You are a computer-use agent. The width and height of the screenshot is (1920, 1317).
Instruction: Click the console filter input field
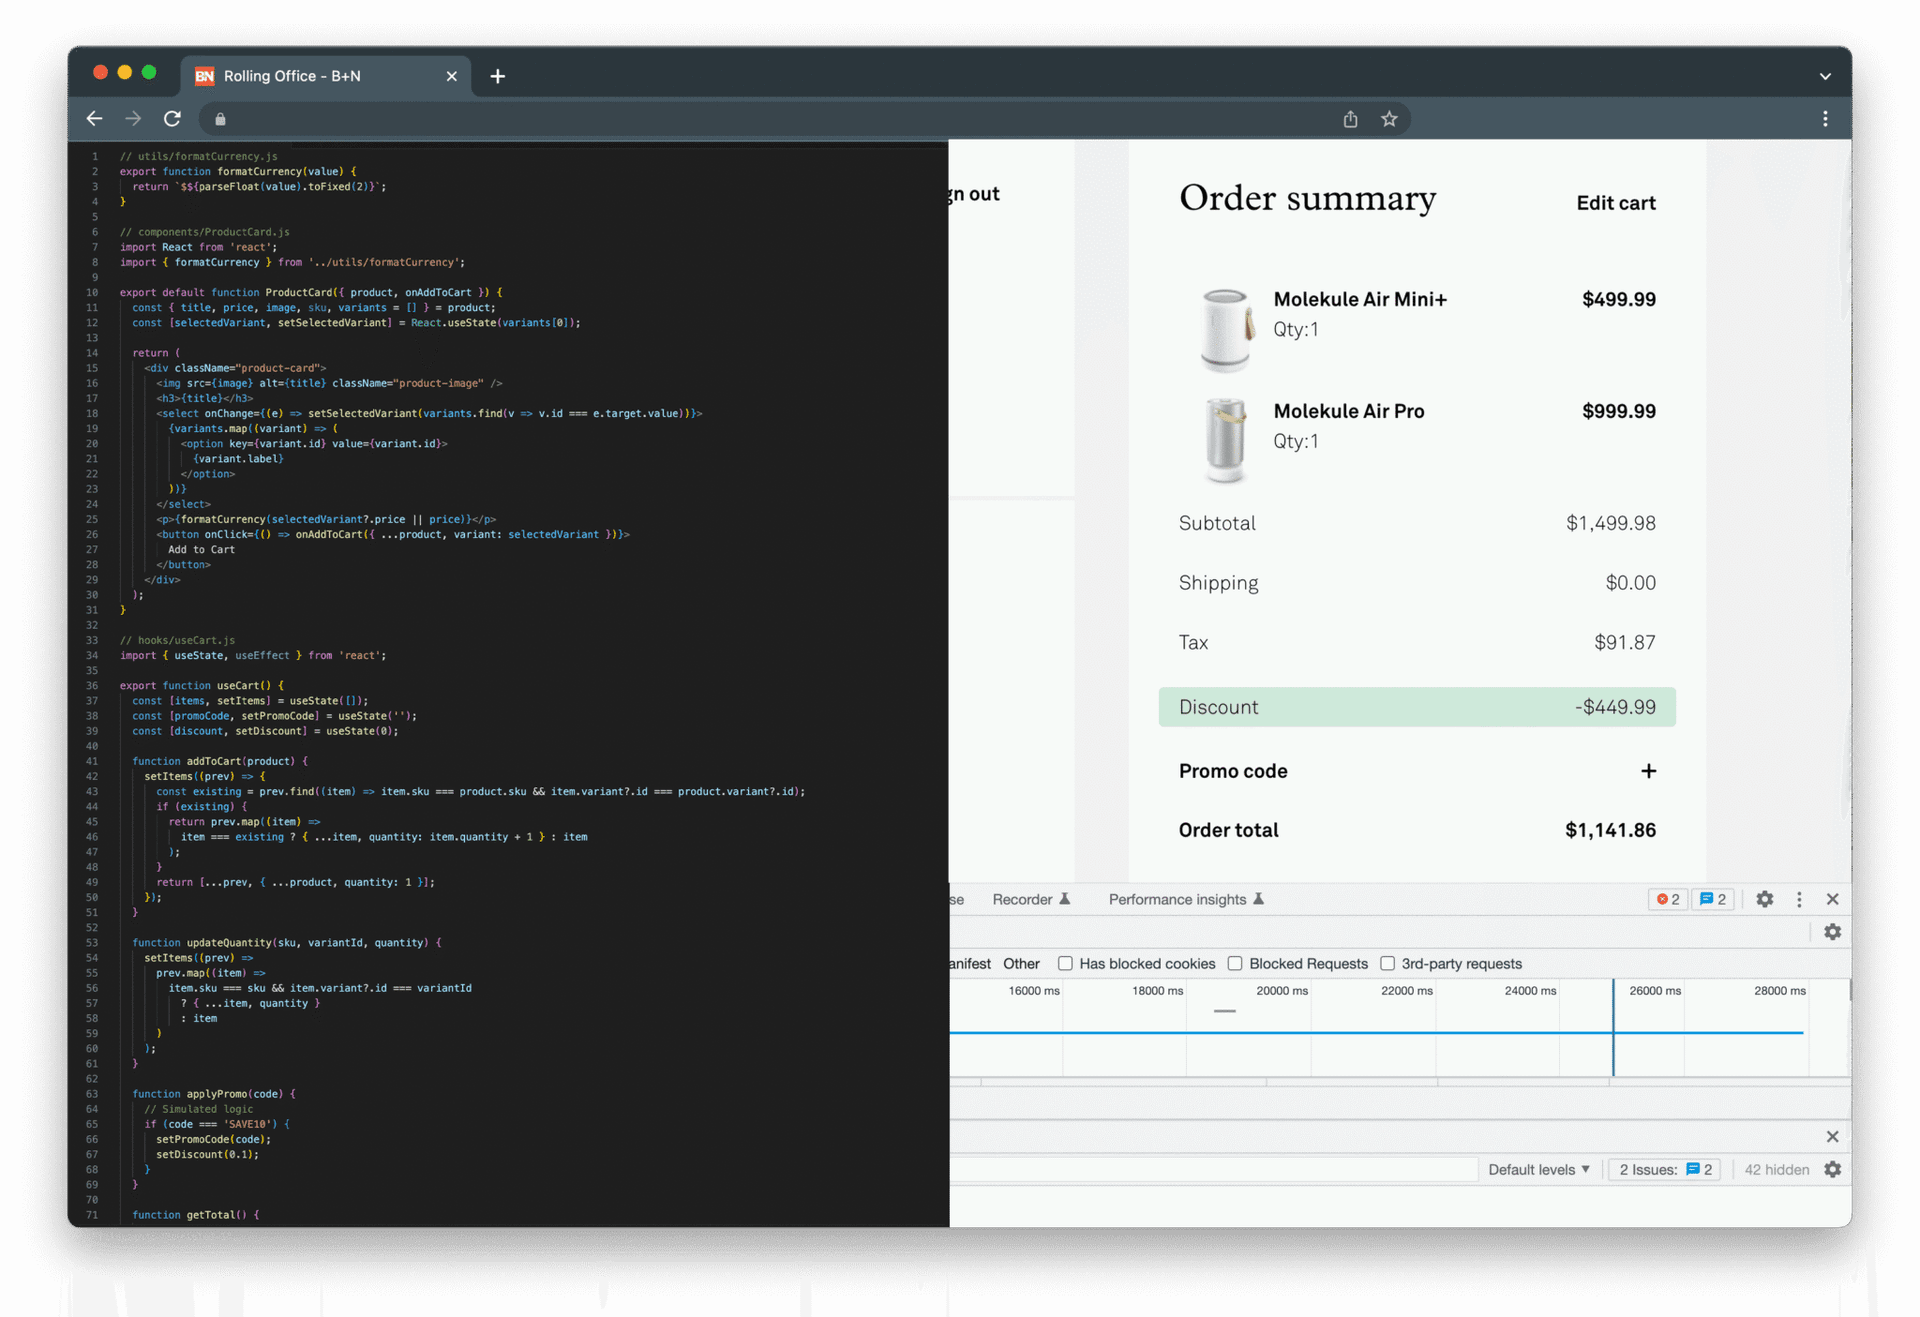tap(1213, 1170)
